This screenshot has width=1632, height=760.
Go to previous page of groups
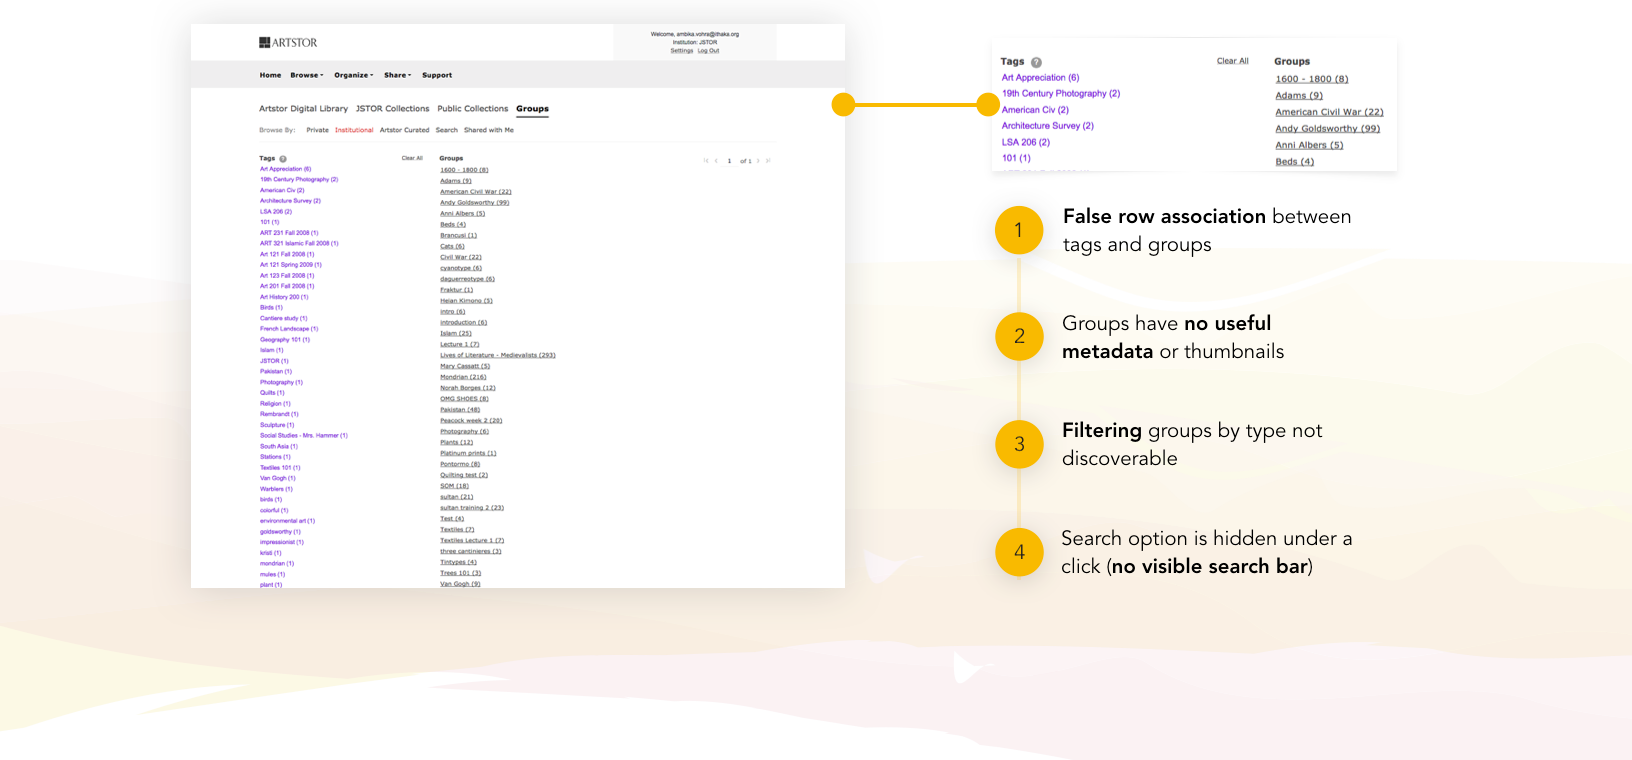(716, 161)
